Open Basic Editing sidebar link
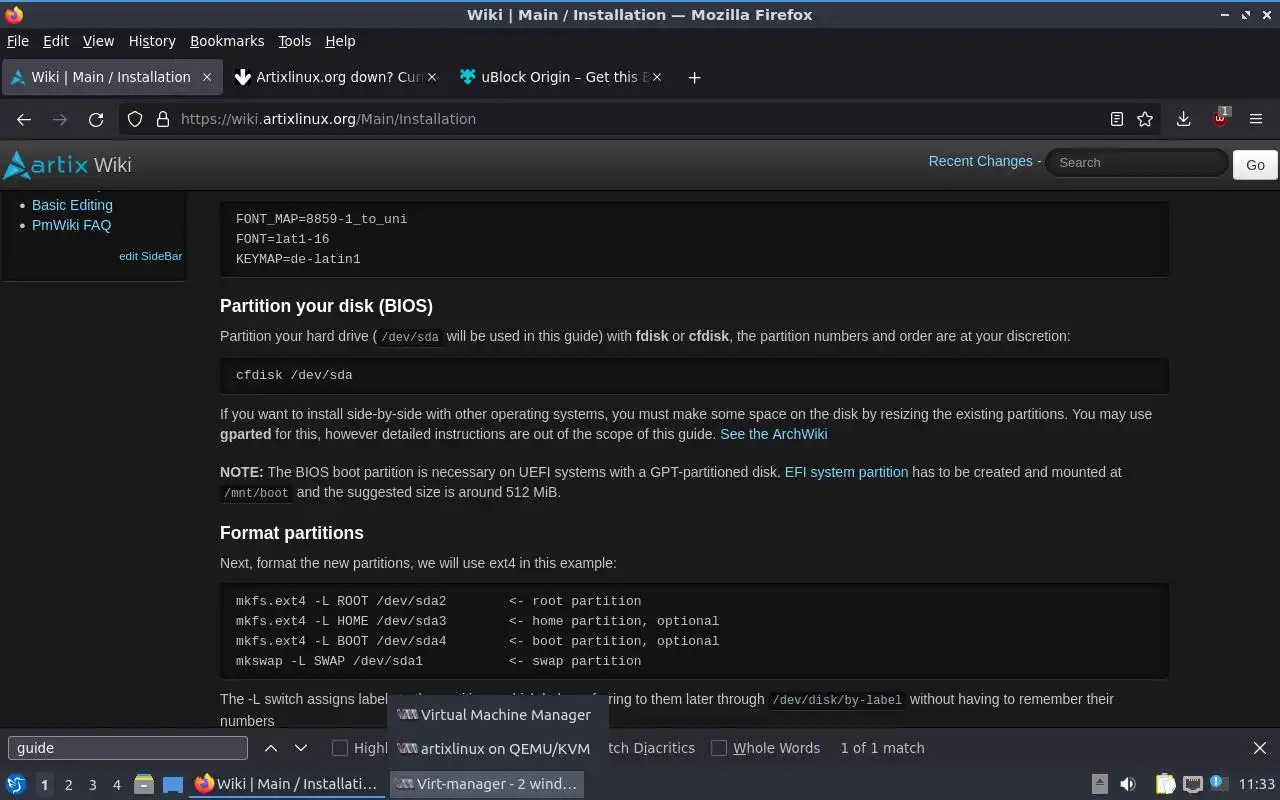 pos(72,205)
